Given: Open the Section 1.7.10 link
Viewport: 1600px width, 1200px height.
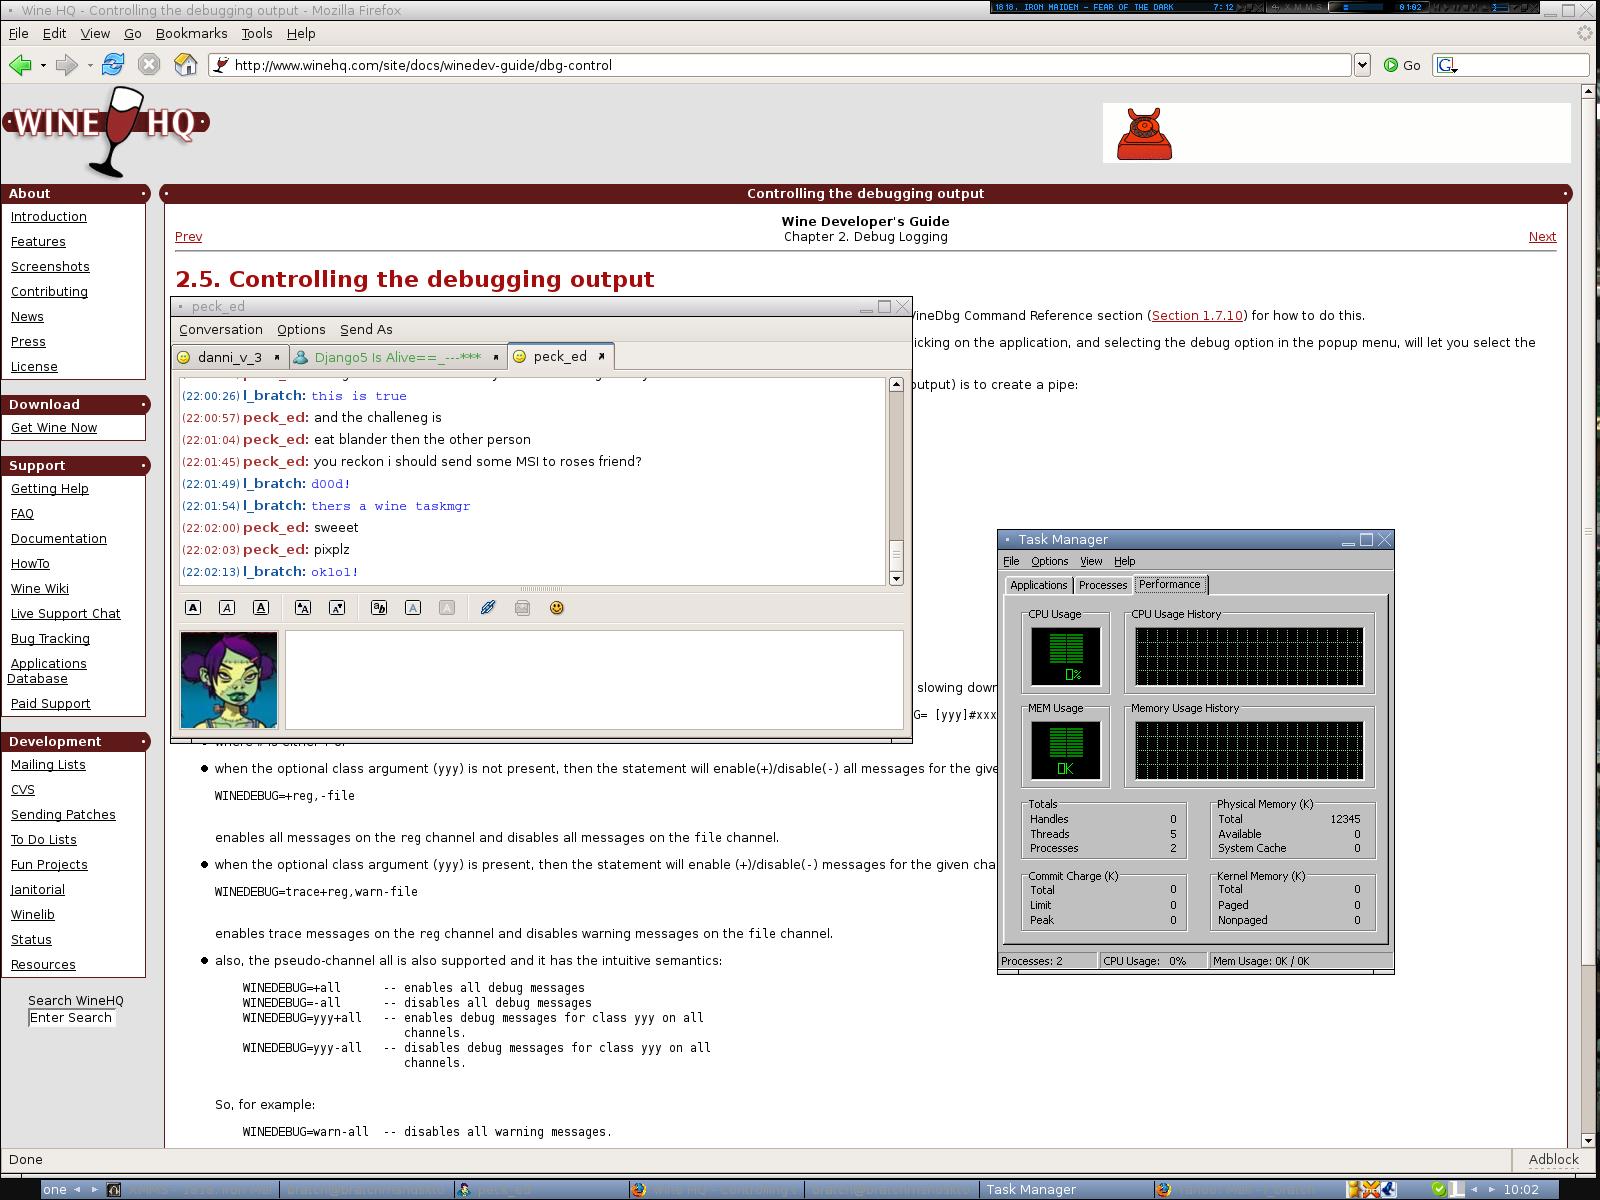Looking at the screenshot, I should tap(1197, 315).
